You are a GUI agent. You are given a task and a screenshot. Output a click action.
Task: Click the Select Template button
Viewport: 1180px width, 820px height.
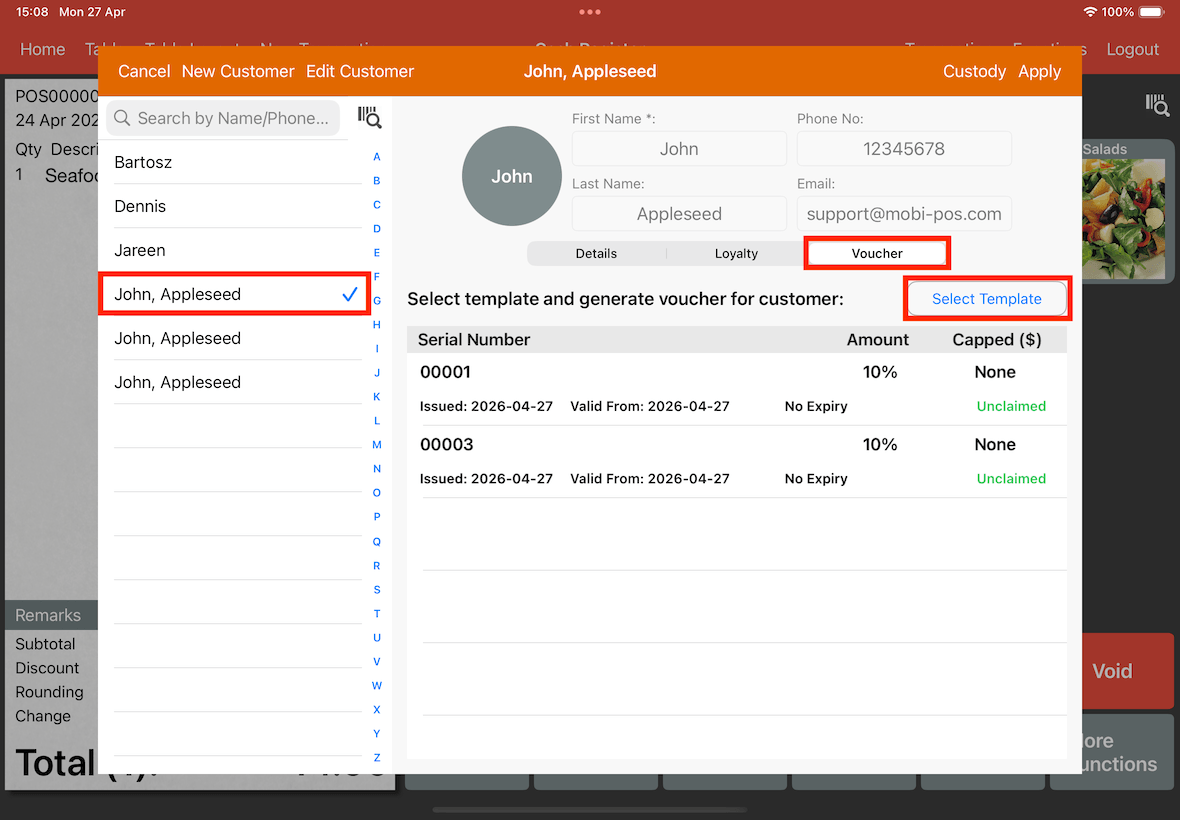(x=987, y=299)
